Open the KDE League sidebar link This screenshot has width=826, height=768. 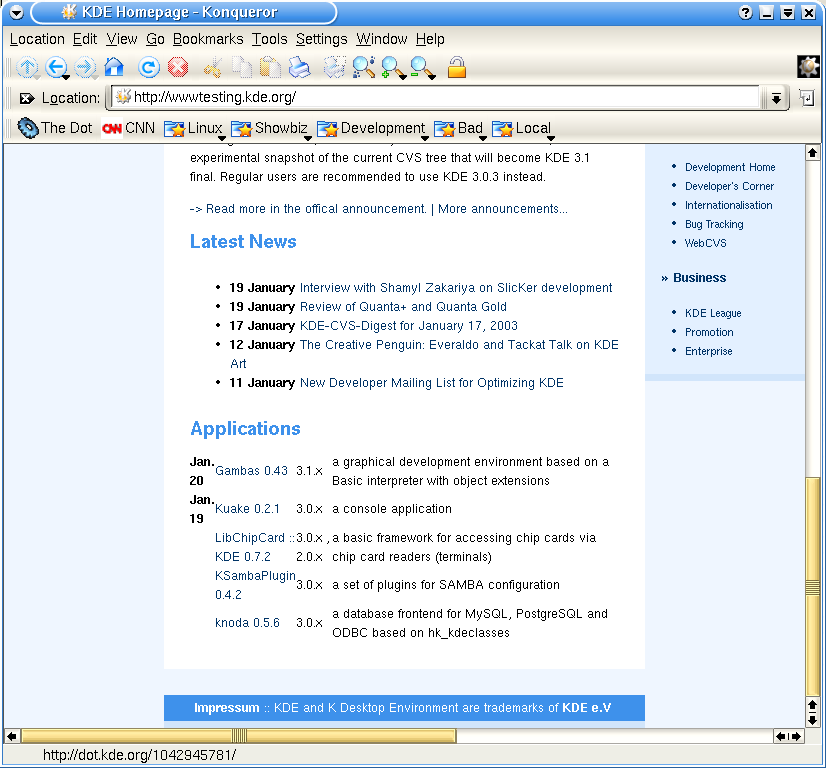713,313
